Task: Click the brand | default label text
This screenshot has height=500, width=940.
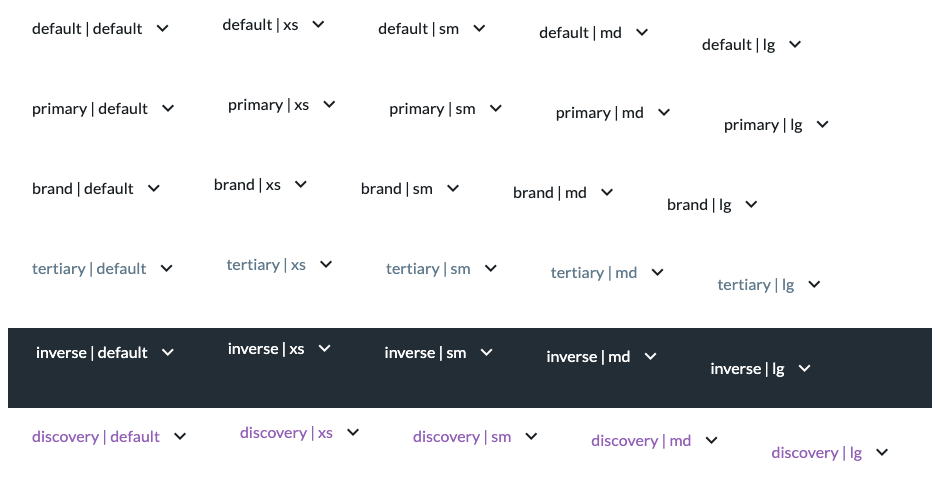Action: point(82,189)
